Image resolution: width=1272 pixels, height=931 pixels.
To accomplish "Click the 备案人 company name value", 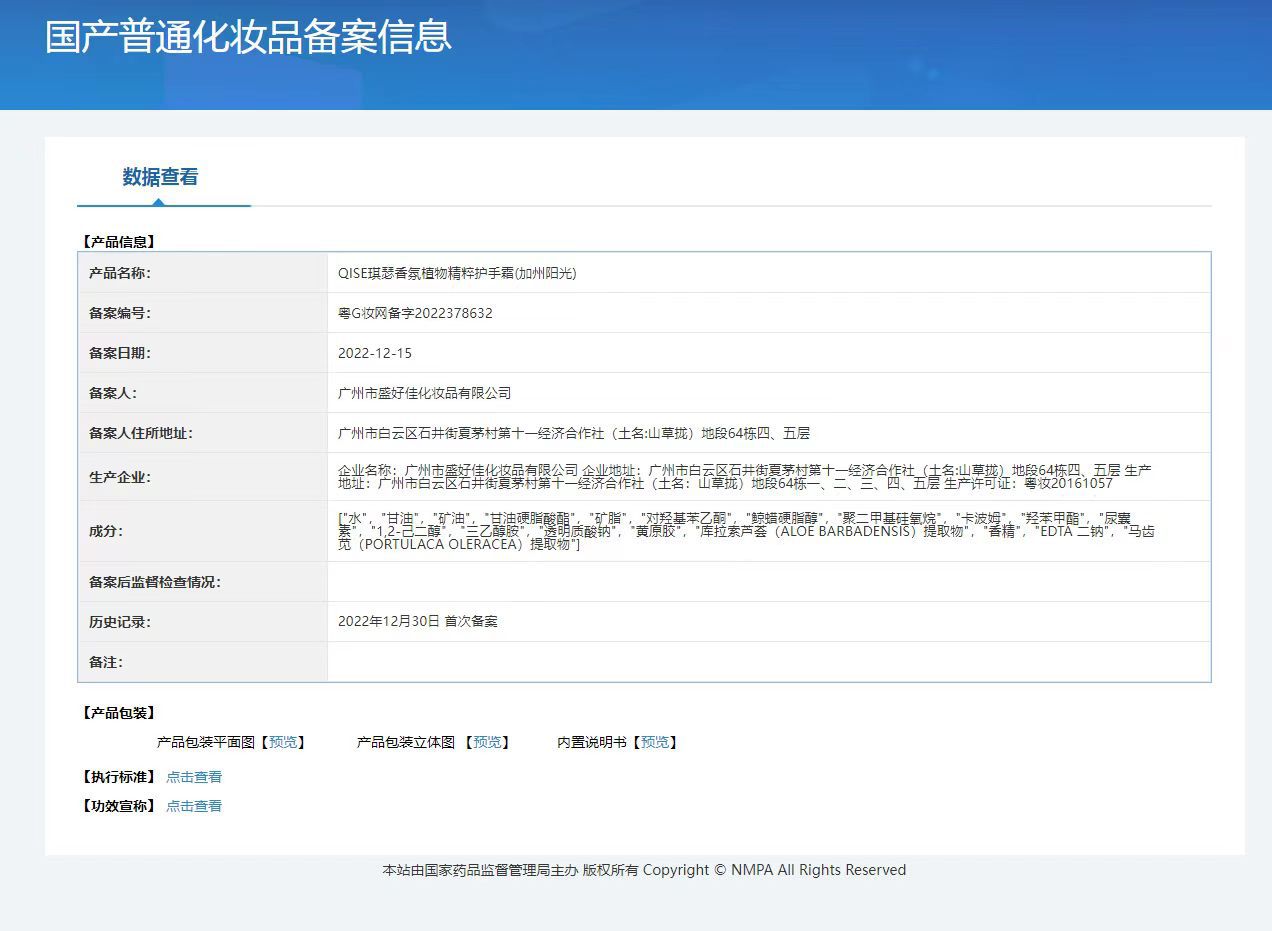I will click(x=424, y=393).
